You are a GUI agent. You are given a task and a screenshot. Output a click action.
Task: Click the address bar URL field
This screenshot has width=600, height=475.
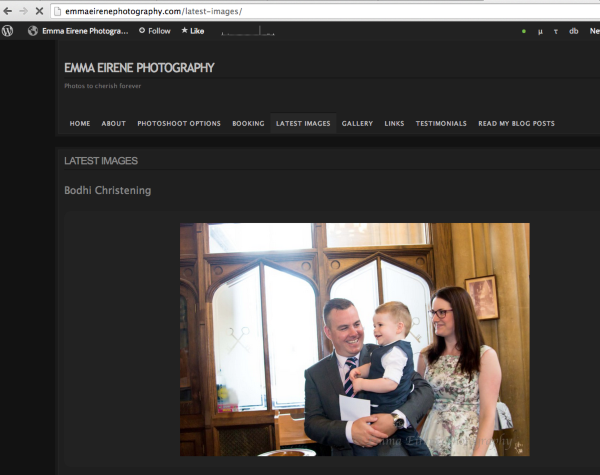click(x=325, y=11)
